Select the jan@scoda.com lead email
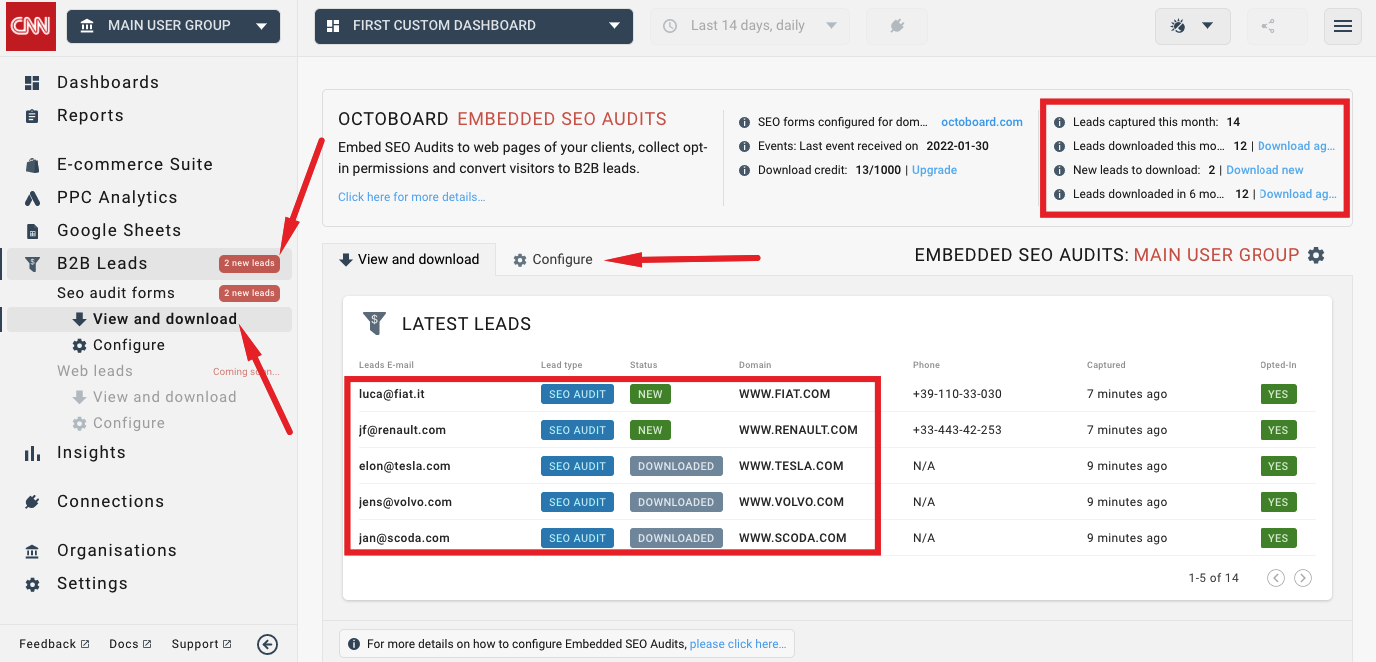This screenshot has height=662, width=1376. [404, 538]
